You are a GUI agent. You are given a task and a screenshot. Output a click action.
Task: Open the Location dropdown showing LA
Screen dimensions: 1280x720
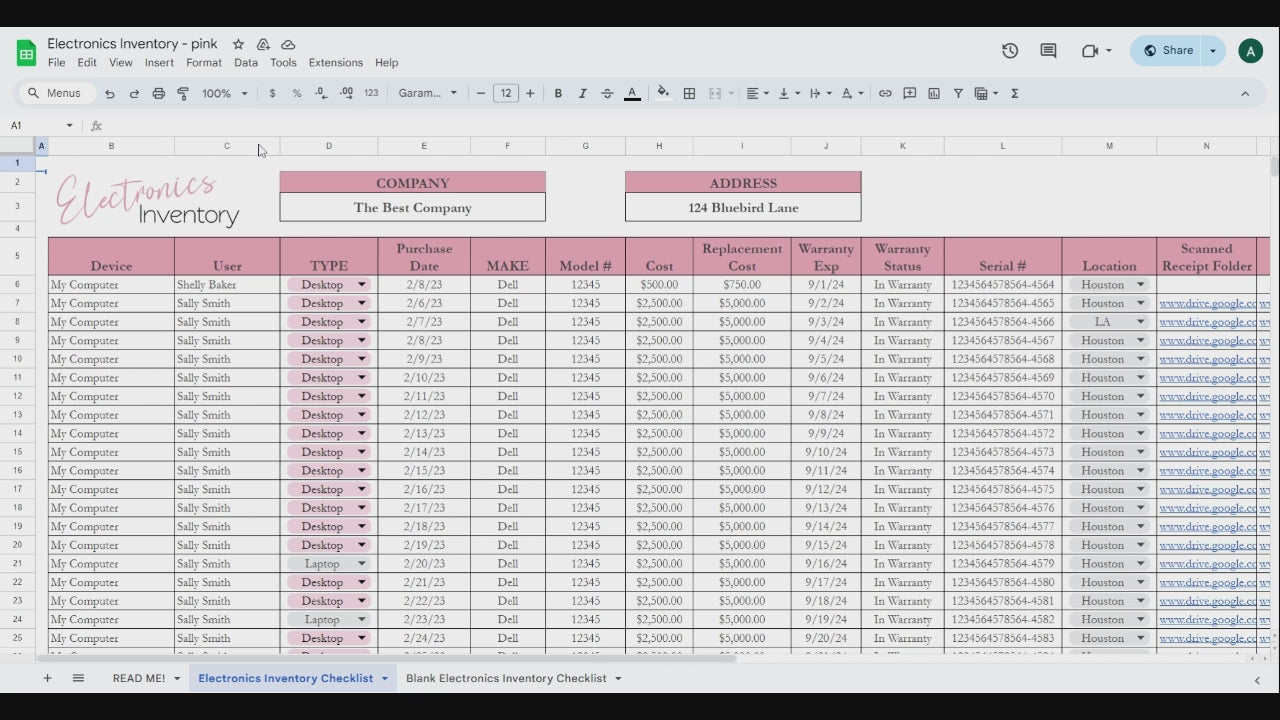point(1140,321)
